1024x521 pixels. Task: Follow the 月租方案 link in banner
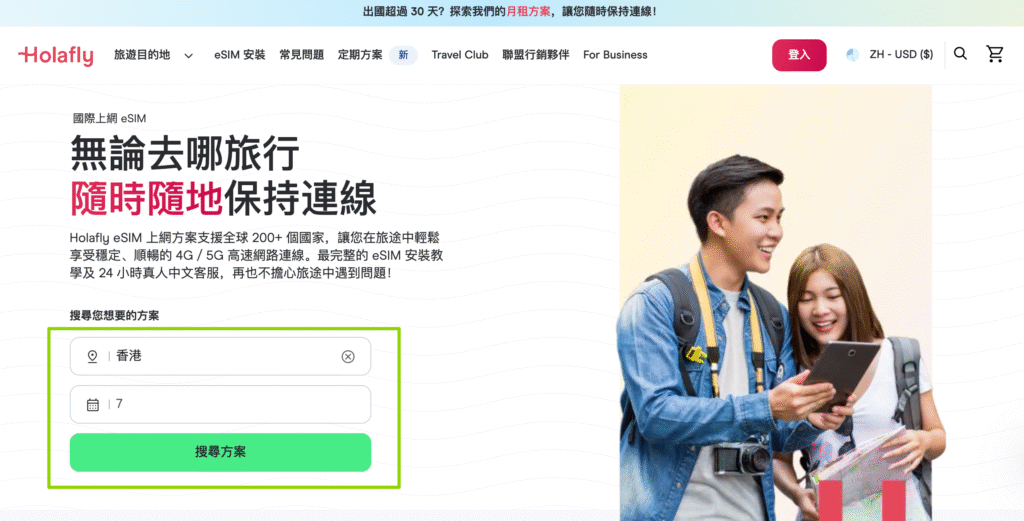[528, 12]
